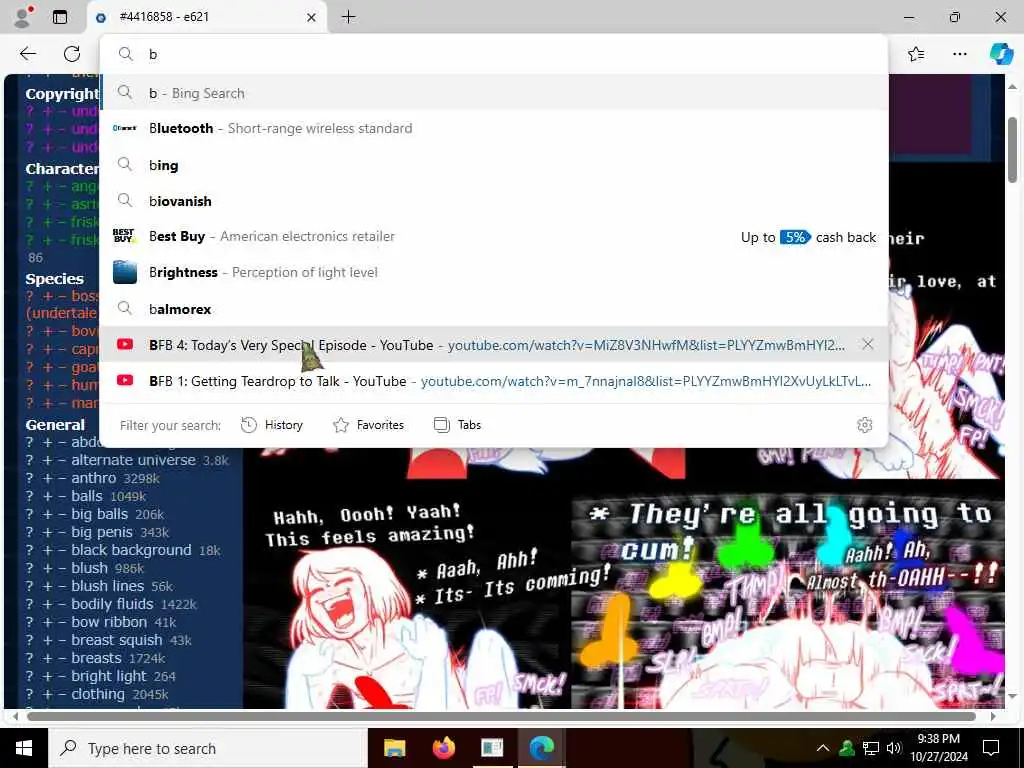Click the address bar text field
The height and width of the screenshot is (768, 1024).
pyautogui.click(x=494, y=54)
